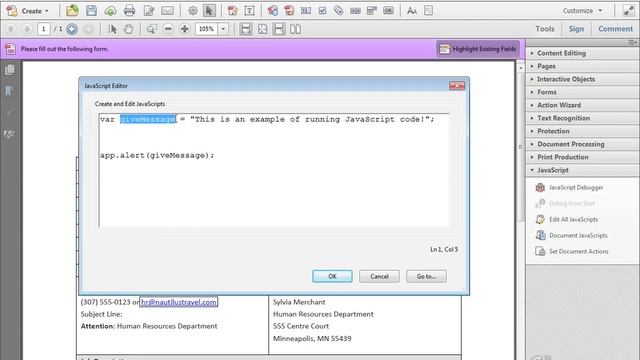Click the 'Go to...' button

click(426, 276)
